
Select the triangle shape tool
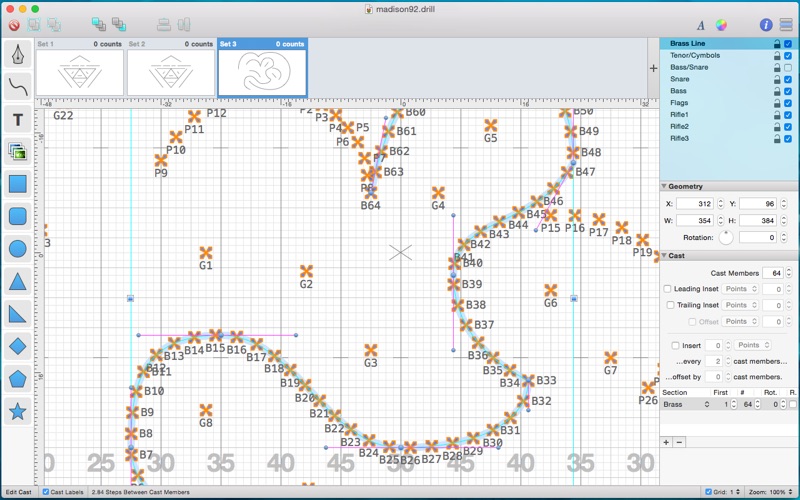18,282
